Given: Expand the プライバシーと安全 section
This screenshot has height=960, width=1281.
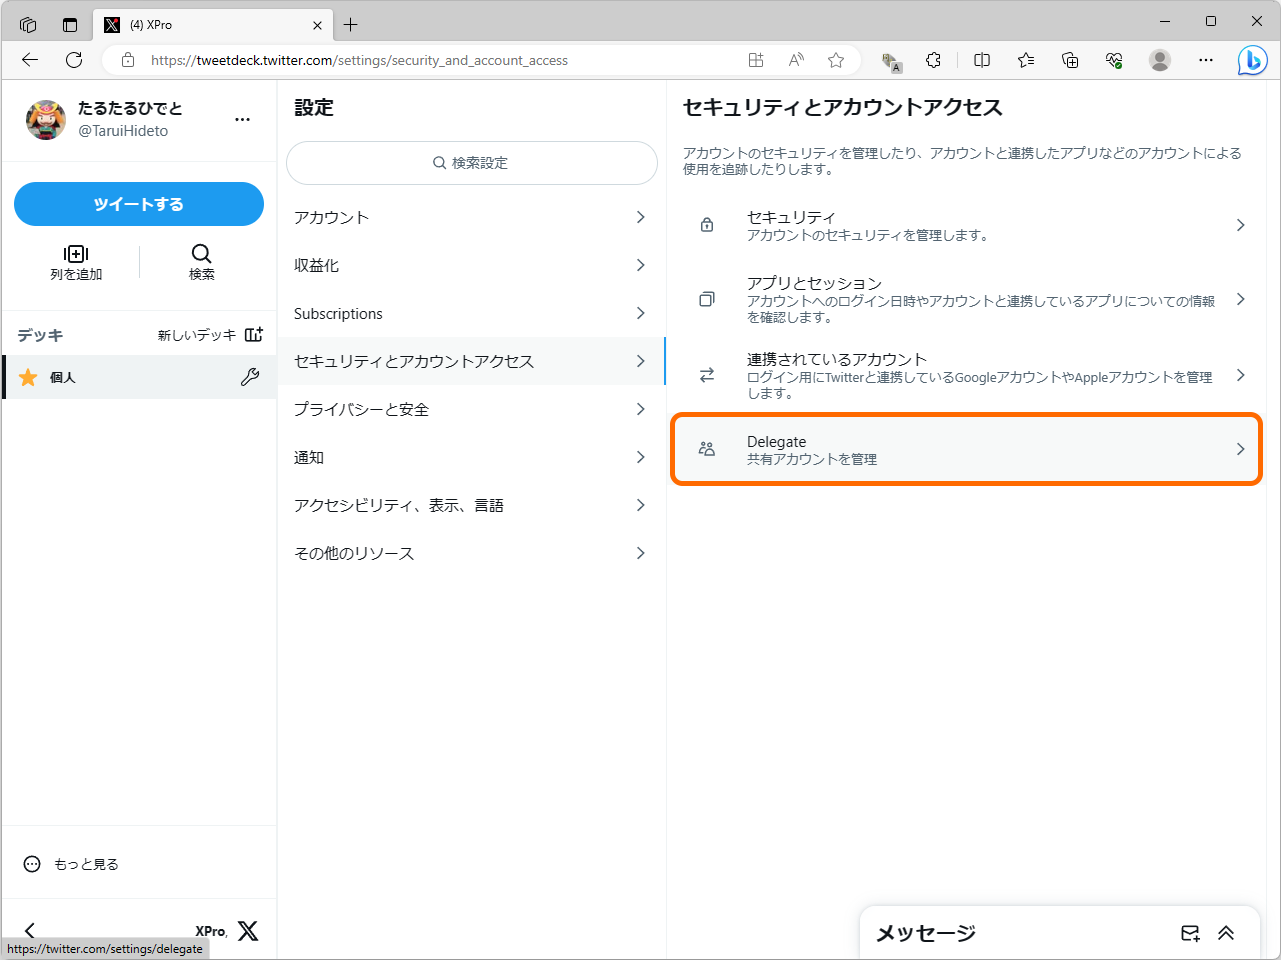Looking at the screenshot, I should point(470,409).
